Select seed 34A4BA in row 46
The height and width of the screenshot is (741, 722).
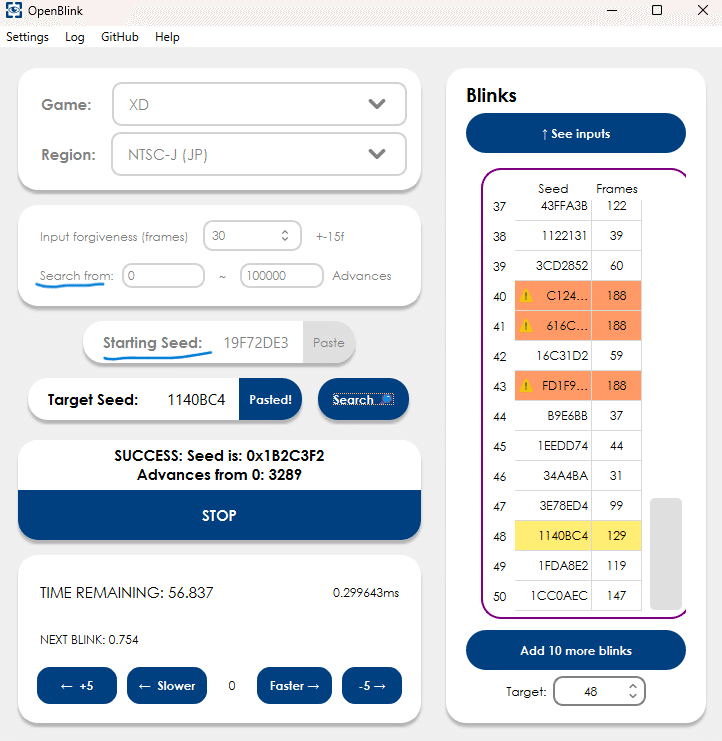tap(553, 475)
